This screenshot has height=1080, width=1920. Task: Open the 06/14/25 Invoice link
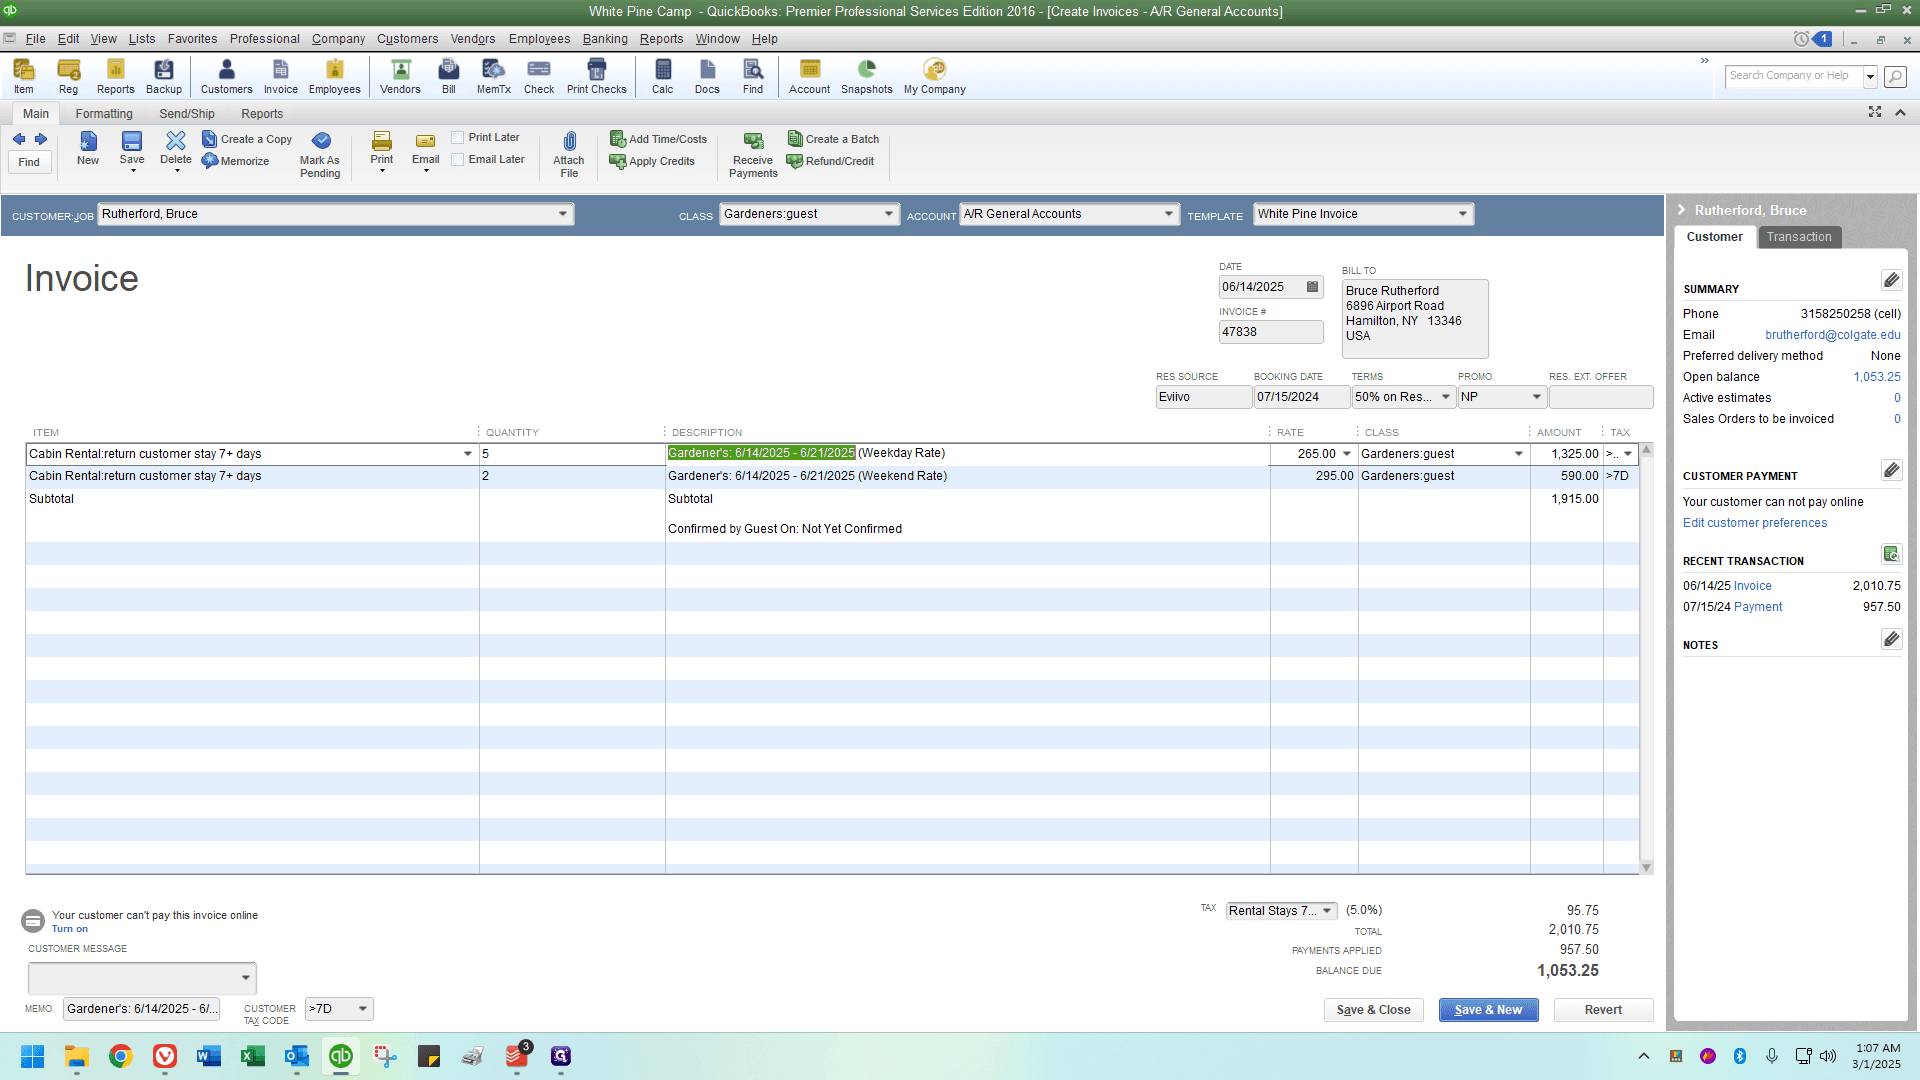point(1752,586)
